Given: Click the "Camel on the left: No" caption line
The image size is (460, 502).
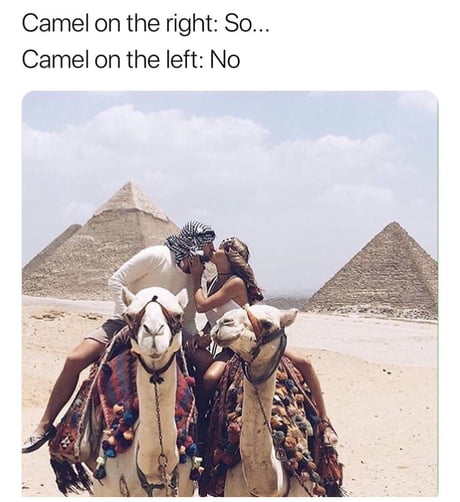Looking at the screenshot, I should click(x=131, y=60).
